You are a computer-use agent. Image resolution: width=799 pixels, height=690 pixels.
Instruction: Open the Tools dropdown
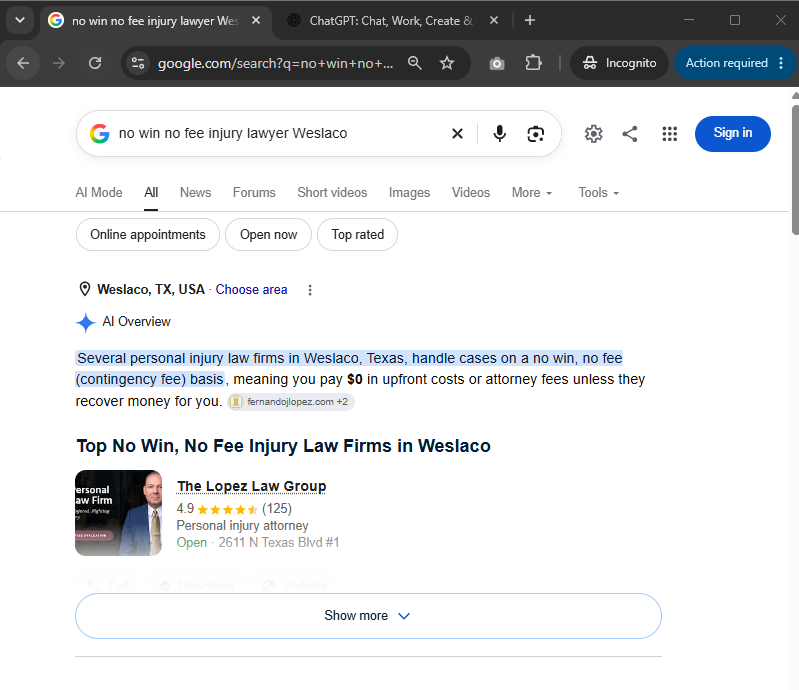point(598,193)
